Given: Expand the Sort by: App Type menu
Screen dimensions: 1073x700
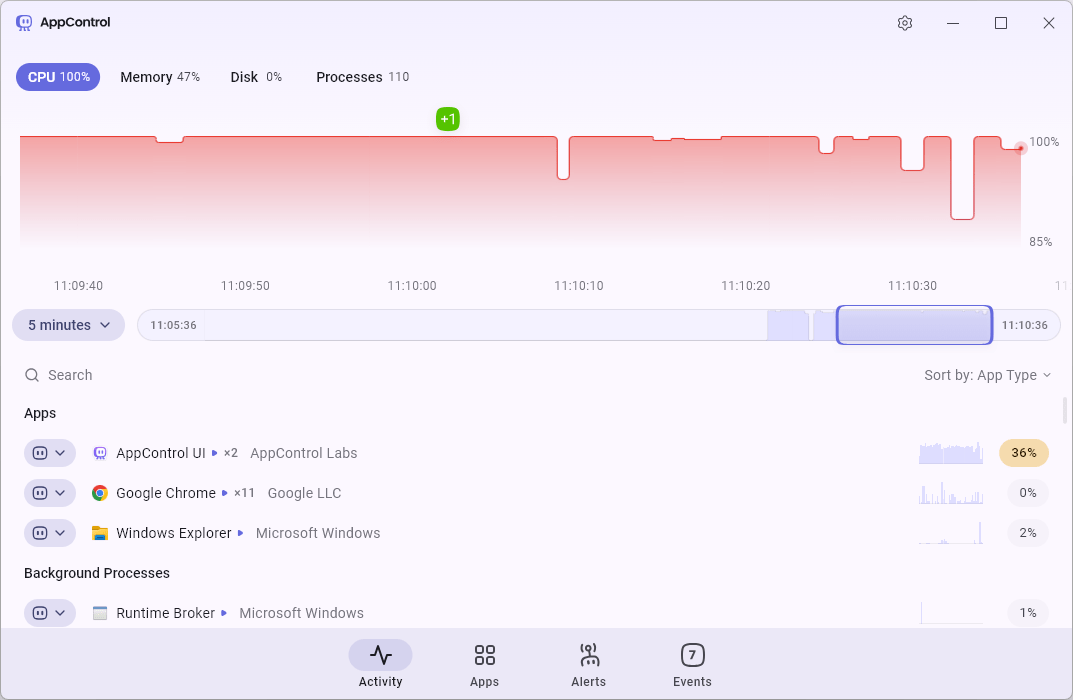Looking at the screenshot, I should pos(987,375).
